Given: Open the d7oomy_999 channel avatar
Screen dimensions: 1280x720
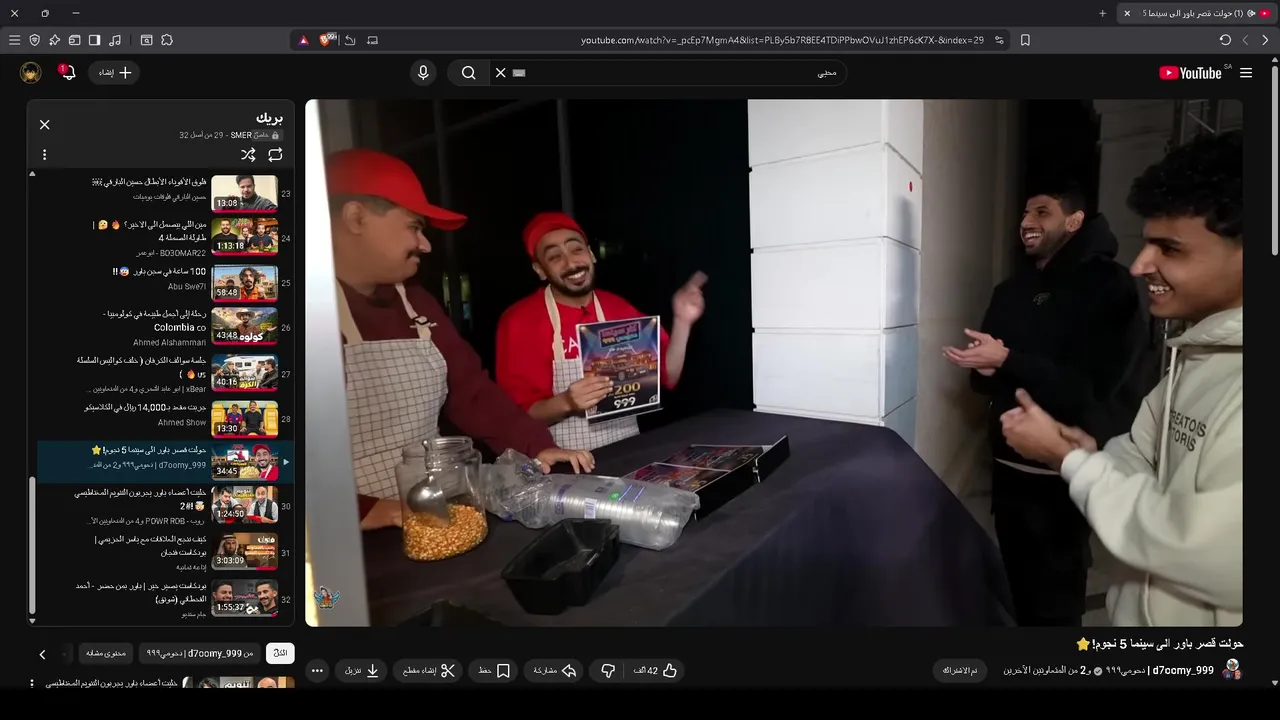Looking at the screenshot, I should (1232, 669).
